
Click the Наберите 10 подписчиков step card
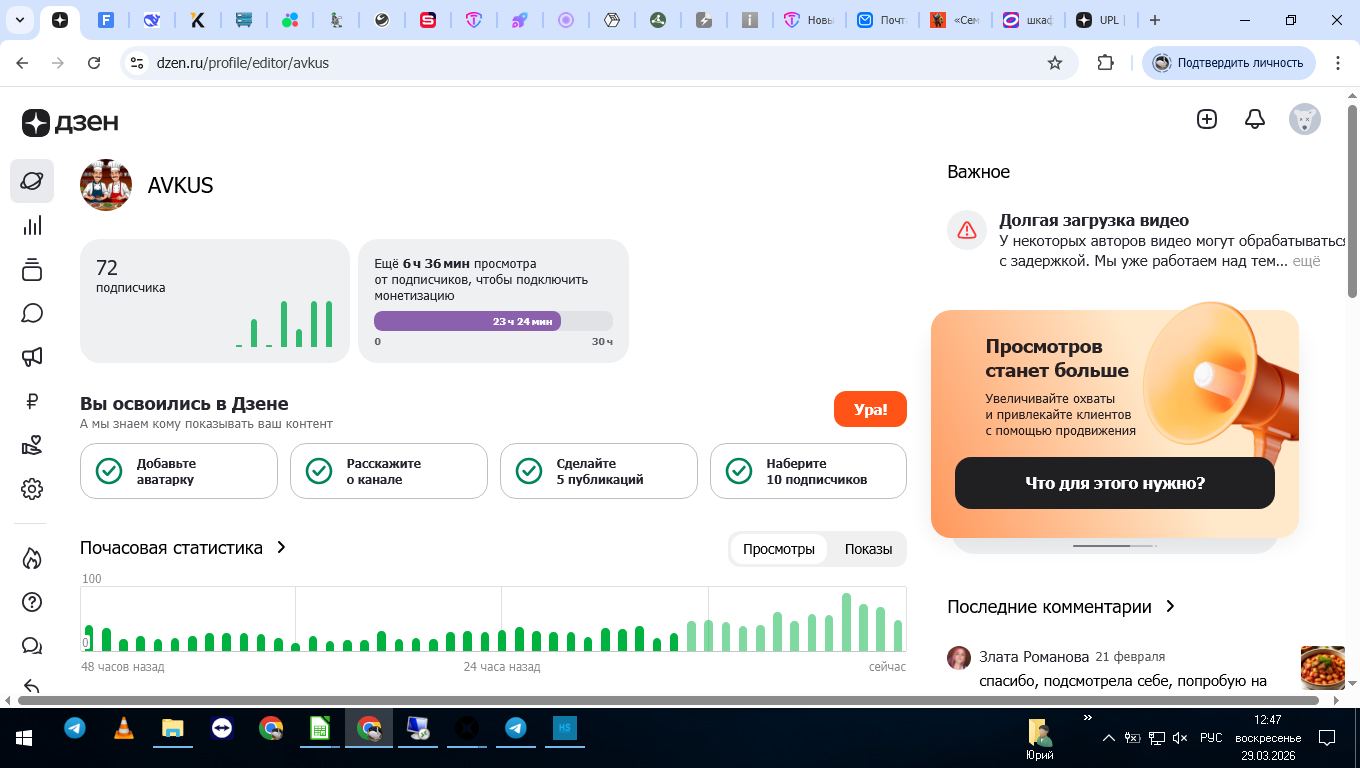click(x=809, y=471)
